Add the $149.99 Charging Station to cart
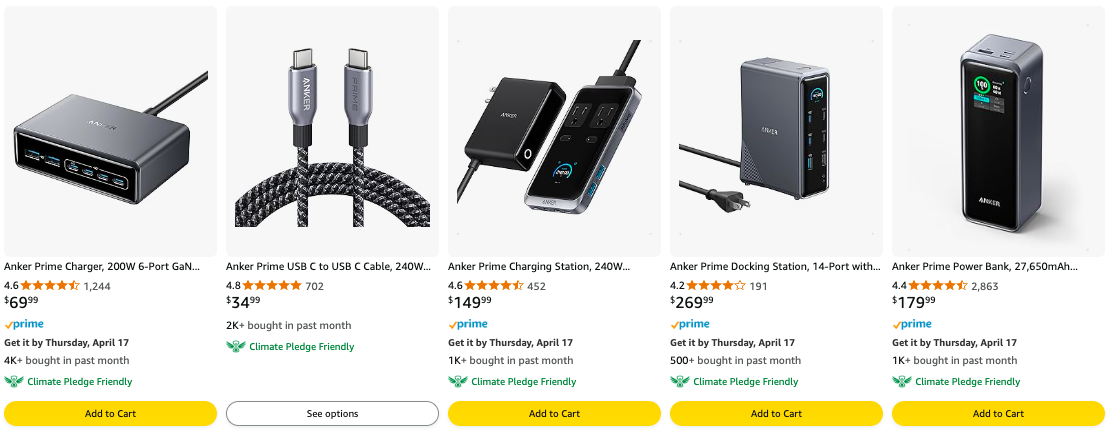 [x=554, y=413]
